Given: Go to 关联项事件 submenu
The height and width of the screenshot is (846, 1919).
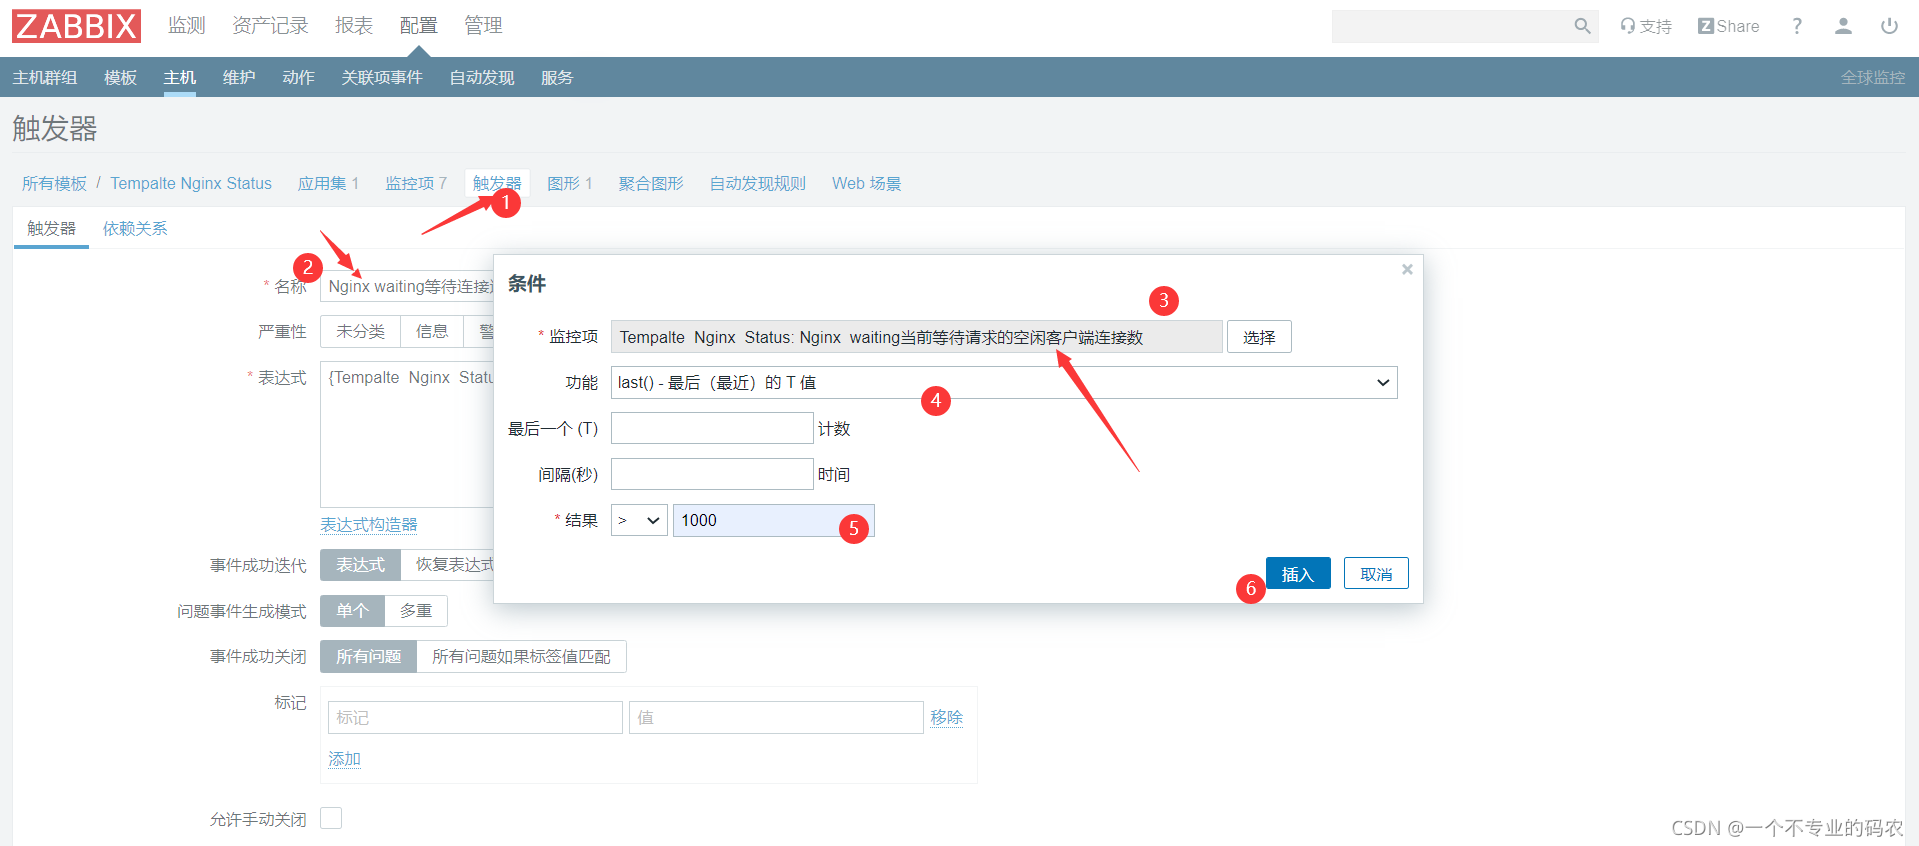Looking at the screenshot, I should point(382,77).
